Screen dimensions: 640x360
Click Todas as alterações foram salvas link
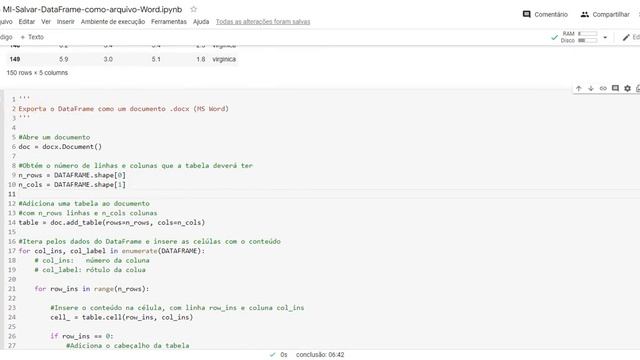pyautogui.click(x=263, y=22)
